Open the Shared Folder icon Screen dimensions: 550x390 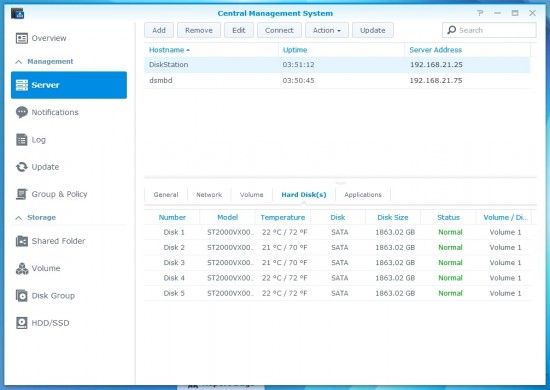coord(22,241)
